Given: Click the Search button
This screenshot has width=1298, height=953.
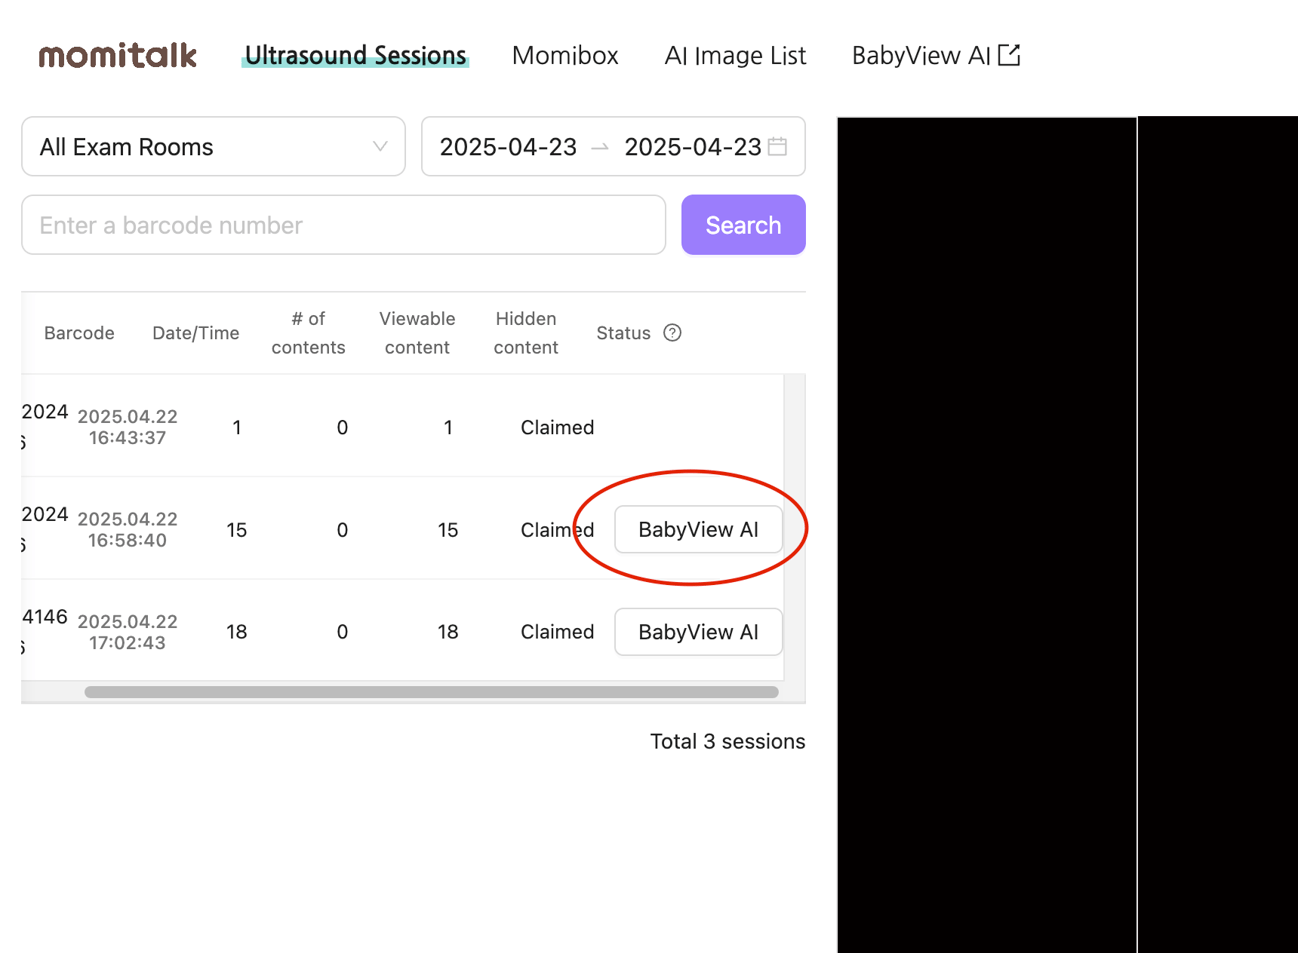Looking at the screenshot, I should pos(743,224).
